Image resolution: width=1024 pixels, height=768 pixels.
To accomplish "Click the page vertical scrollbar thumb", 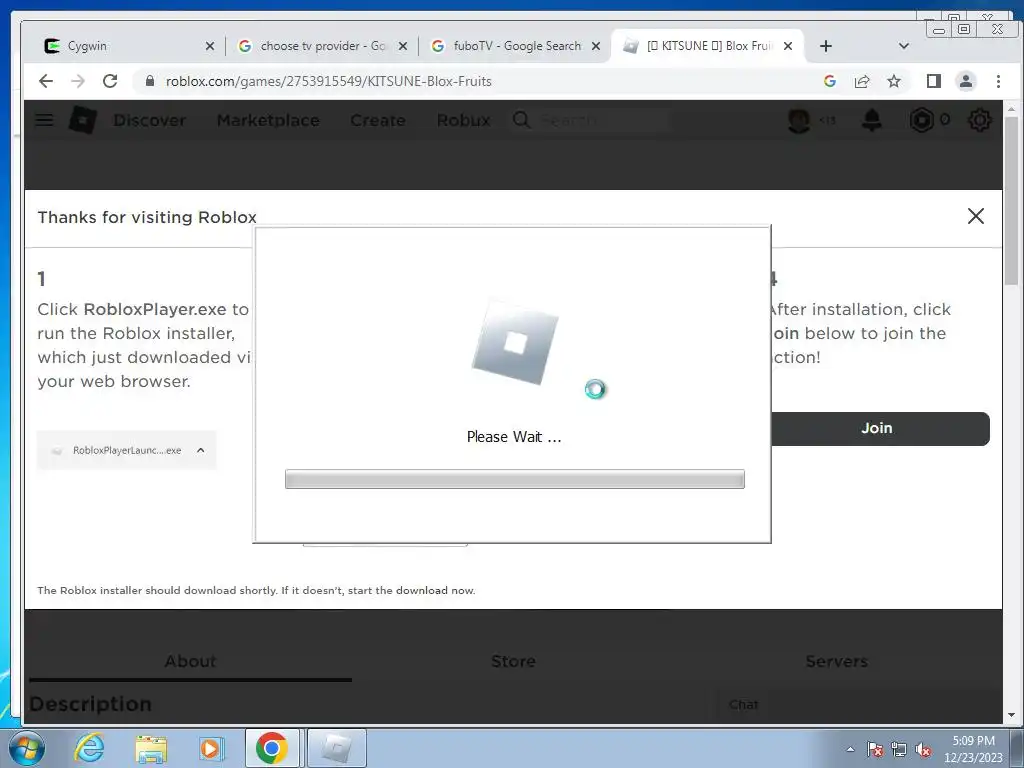I will click(x=1012, y=200).
